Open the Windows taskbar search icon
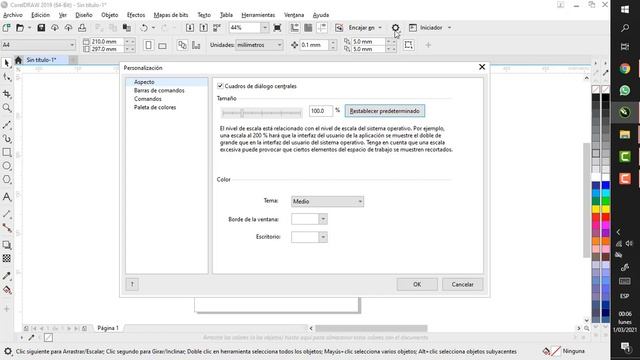The height and width of the screenshot is (360, 640). tap(624, 28)
